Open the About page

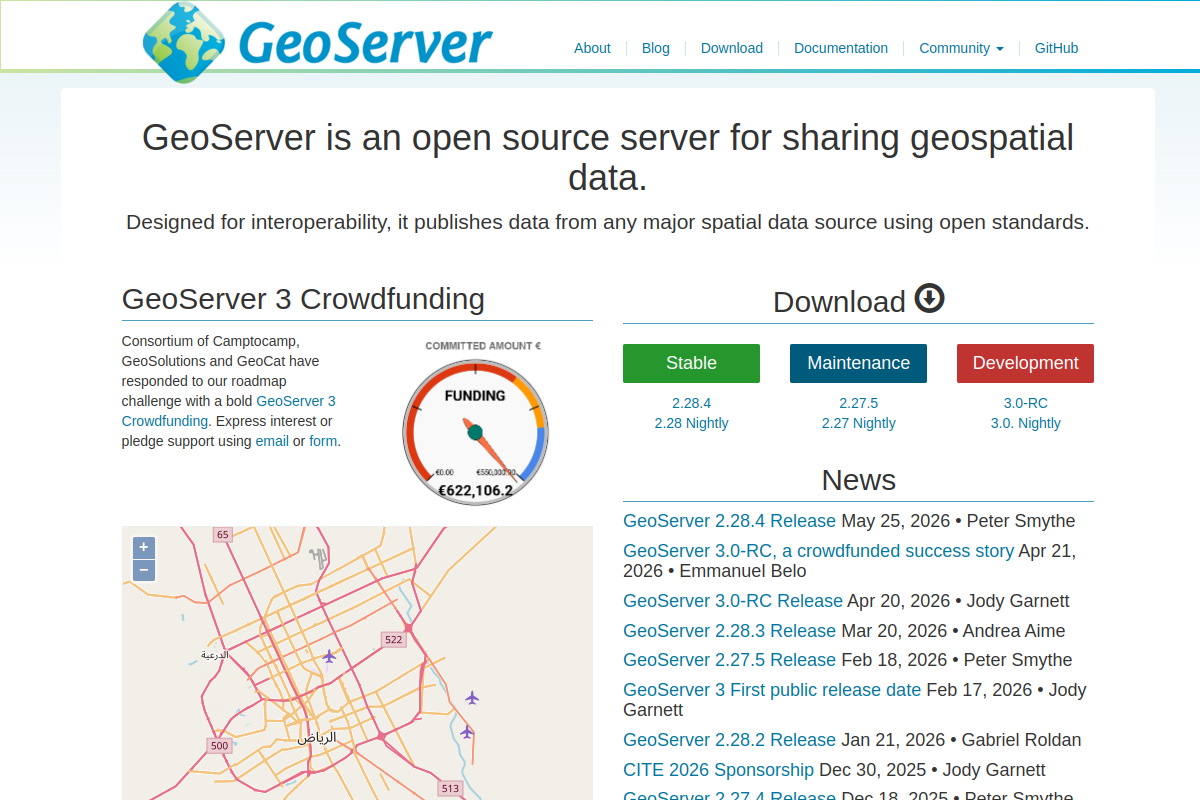tap(592, 48)
